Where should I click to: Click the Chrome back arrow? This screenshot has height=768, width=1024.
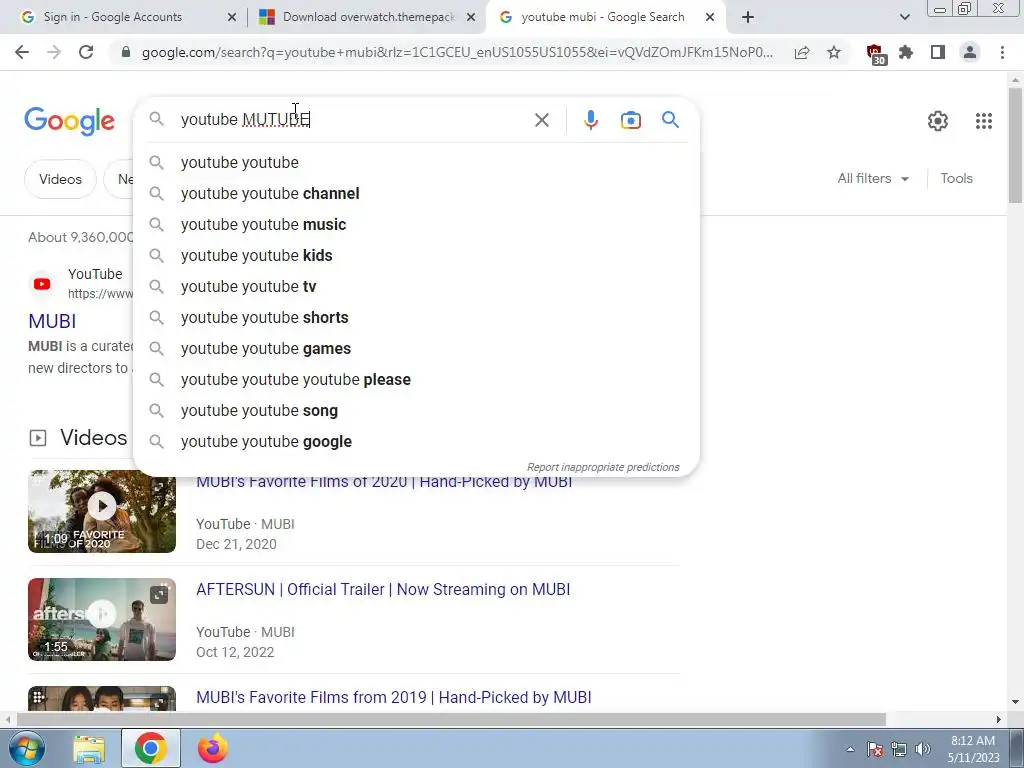(x=22, y=52)
